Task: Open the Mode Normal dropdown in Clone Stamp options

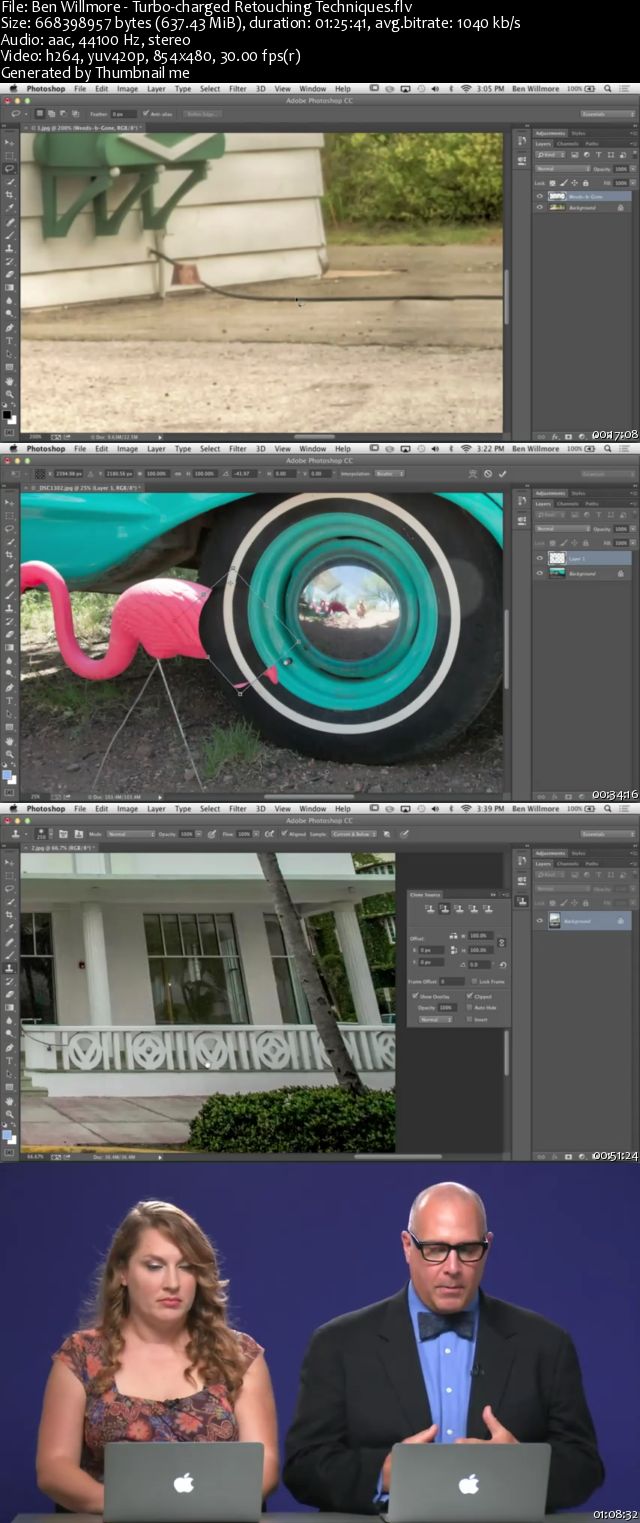Action: point(131,834)
